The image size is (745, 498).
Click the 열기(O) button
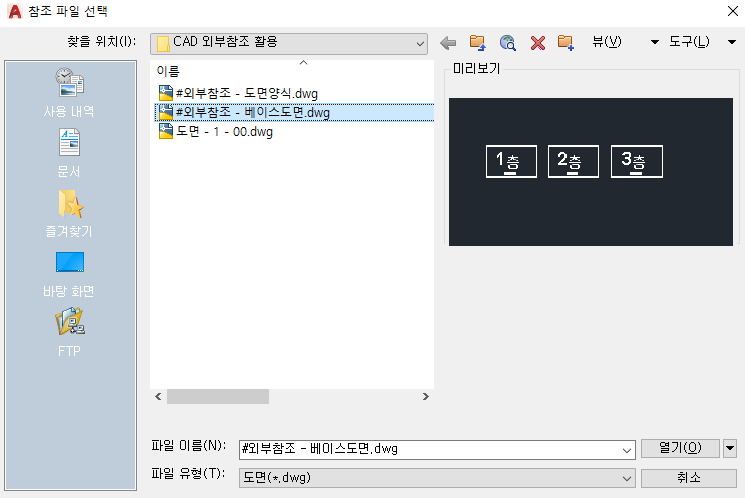tap(680, 448)
